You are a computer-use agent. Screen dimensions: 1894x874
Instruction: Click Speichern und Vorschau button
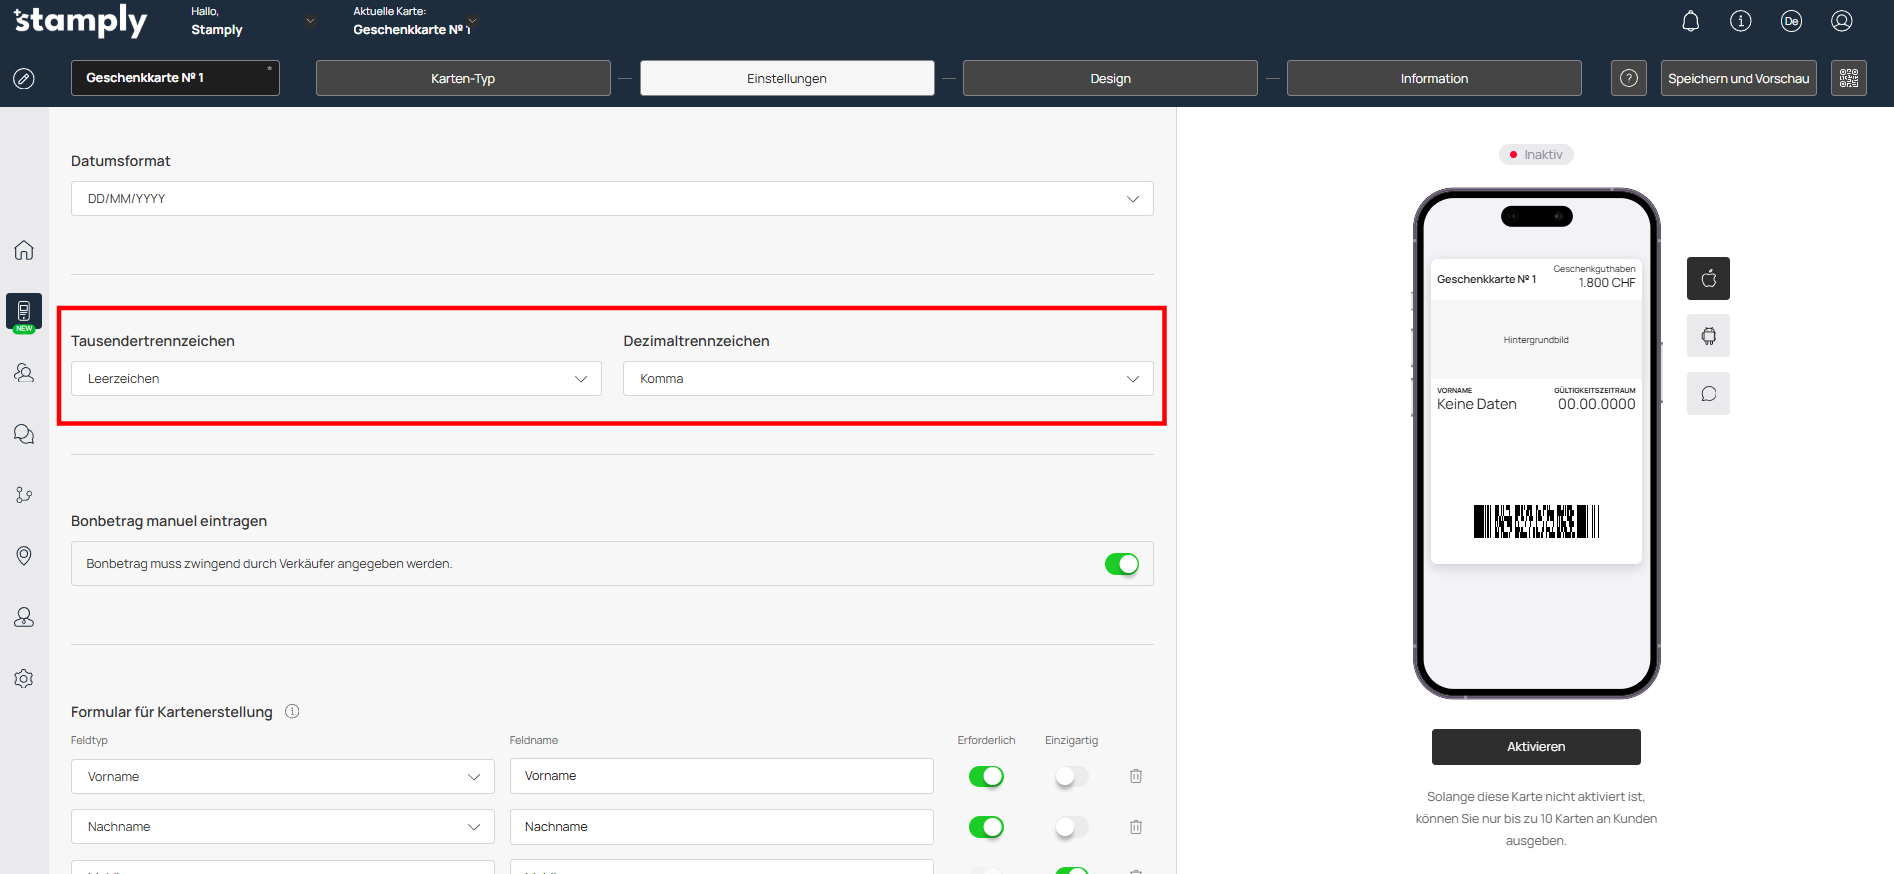tap(1737, 78)
